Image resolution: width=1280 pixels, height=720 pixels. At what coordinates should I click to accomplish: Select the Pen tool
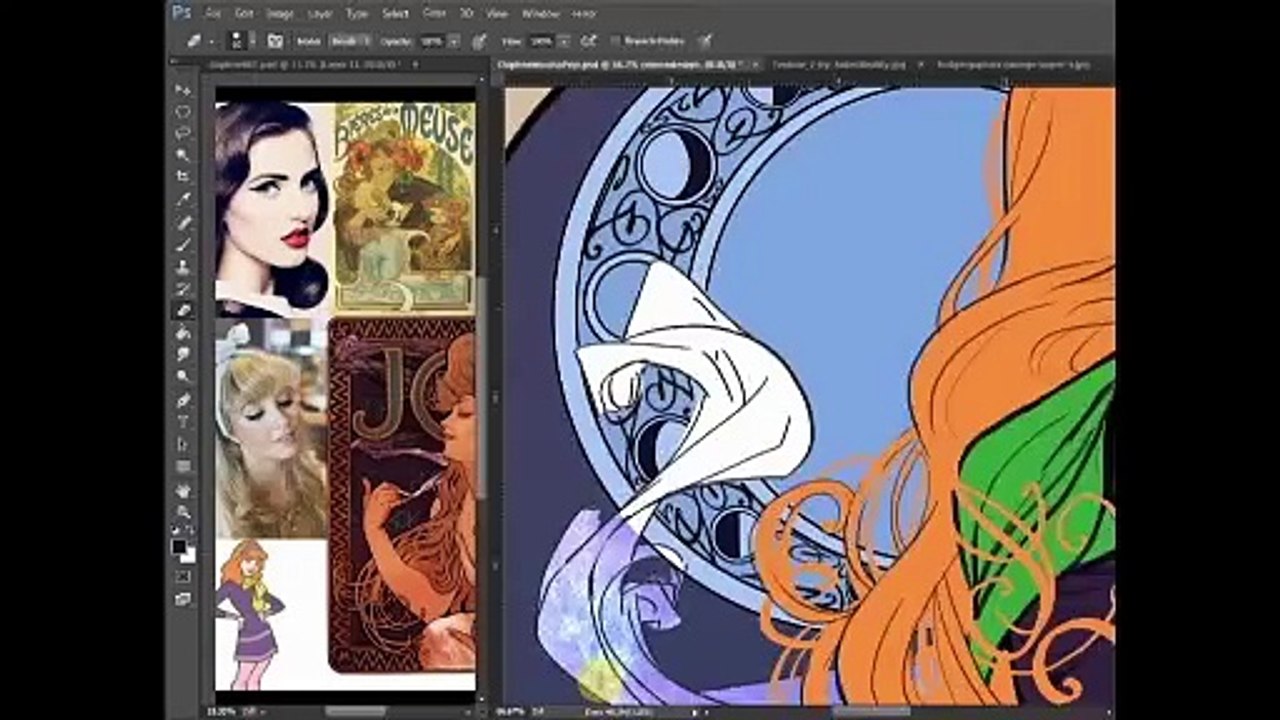click(x=183, y=400)
